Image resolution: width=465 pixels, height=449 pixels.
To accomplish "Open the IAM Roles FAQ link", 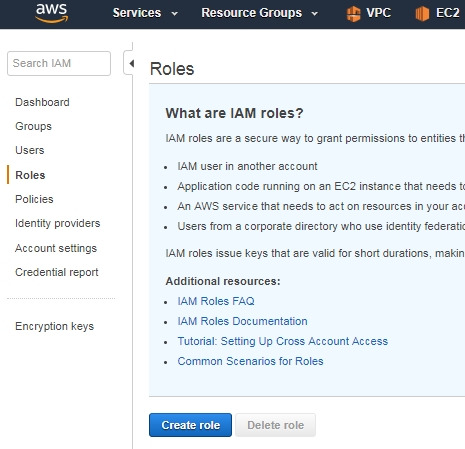I will click(x=216, y=301).
